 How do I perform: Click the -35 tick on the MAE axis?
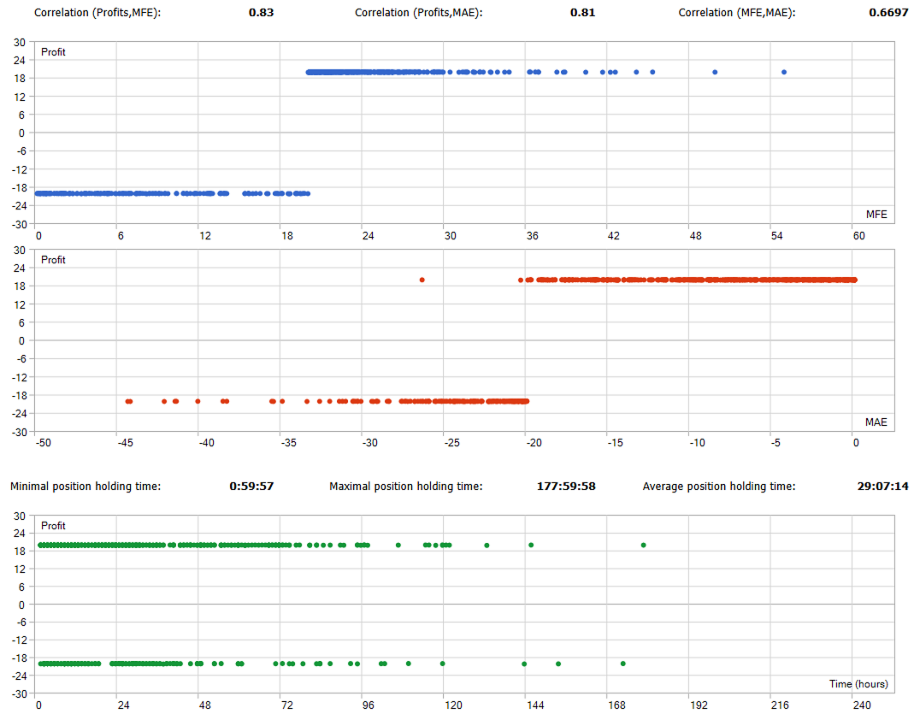(x=288, y=442)
